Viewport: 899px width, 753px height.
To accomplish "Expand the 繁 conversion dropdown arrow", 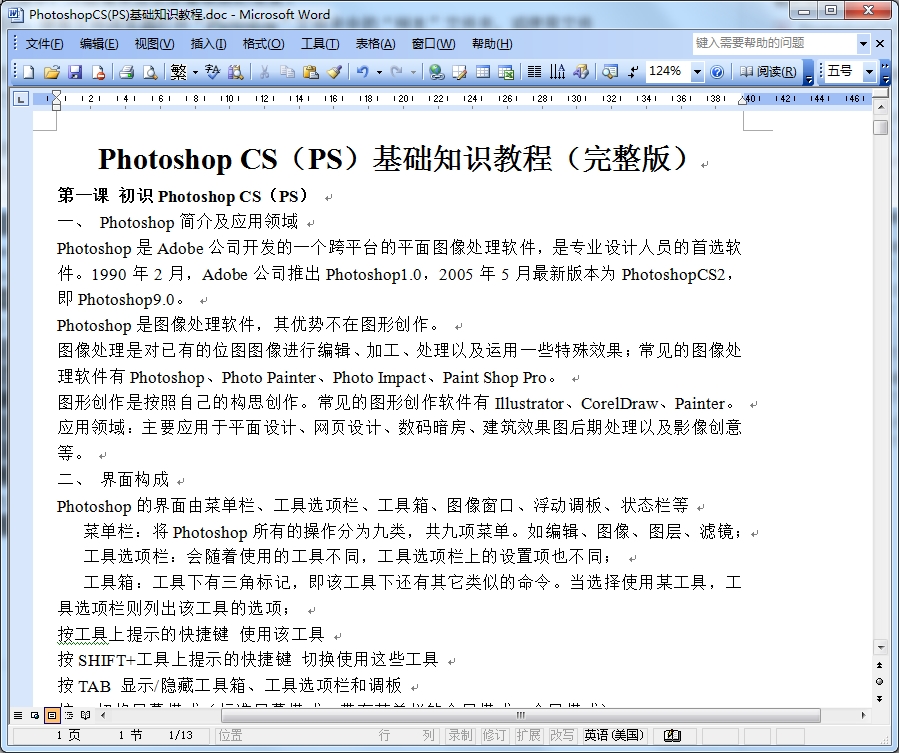I will click(195, 72).
